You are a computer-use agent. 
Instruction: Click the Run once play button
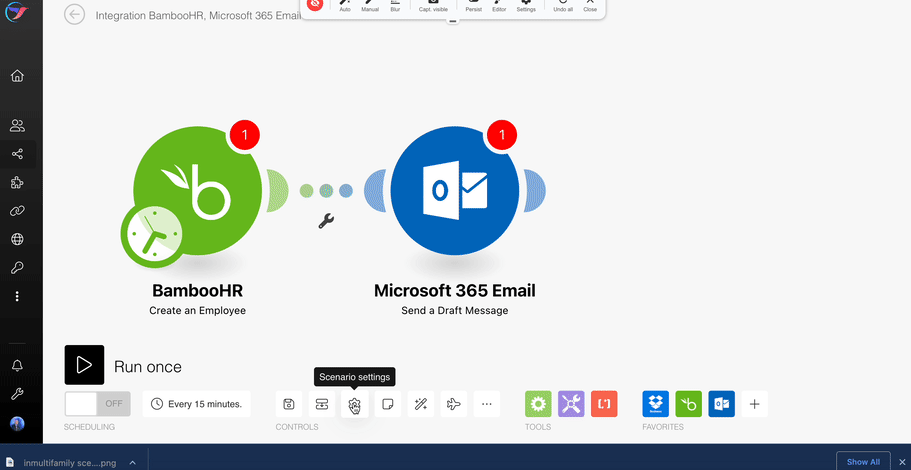84,365
